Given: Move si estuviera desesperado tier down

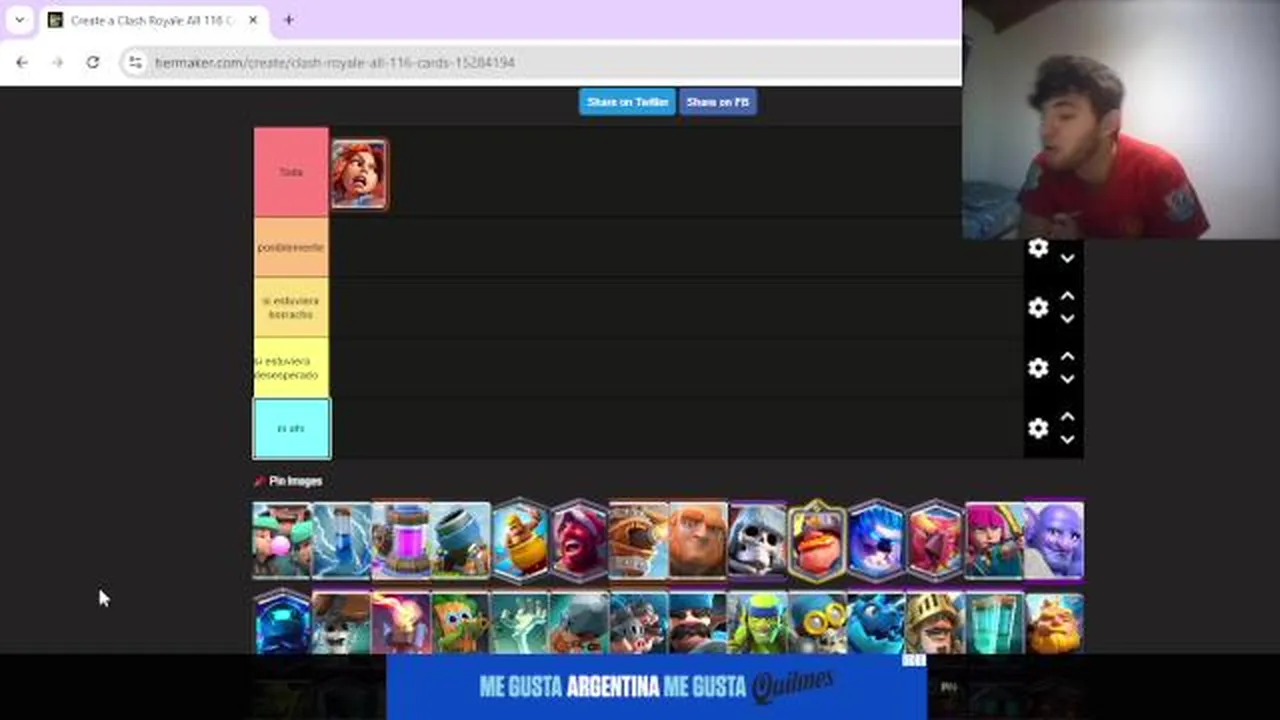Looking at the screenshot, I should [x=1067, y=379].
